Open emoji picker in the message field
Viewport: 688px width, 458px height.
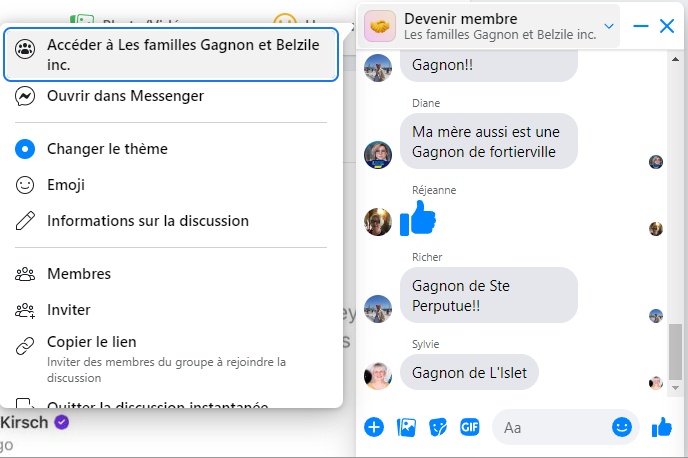[622, 427]
